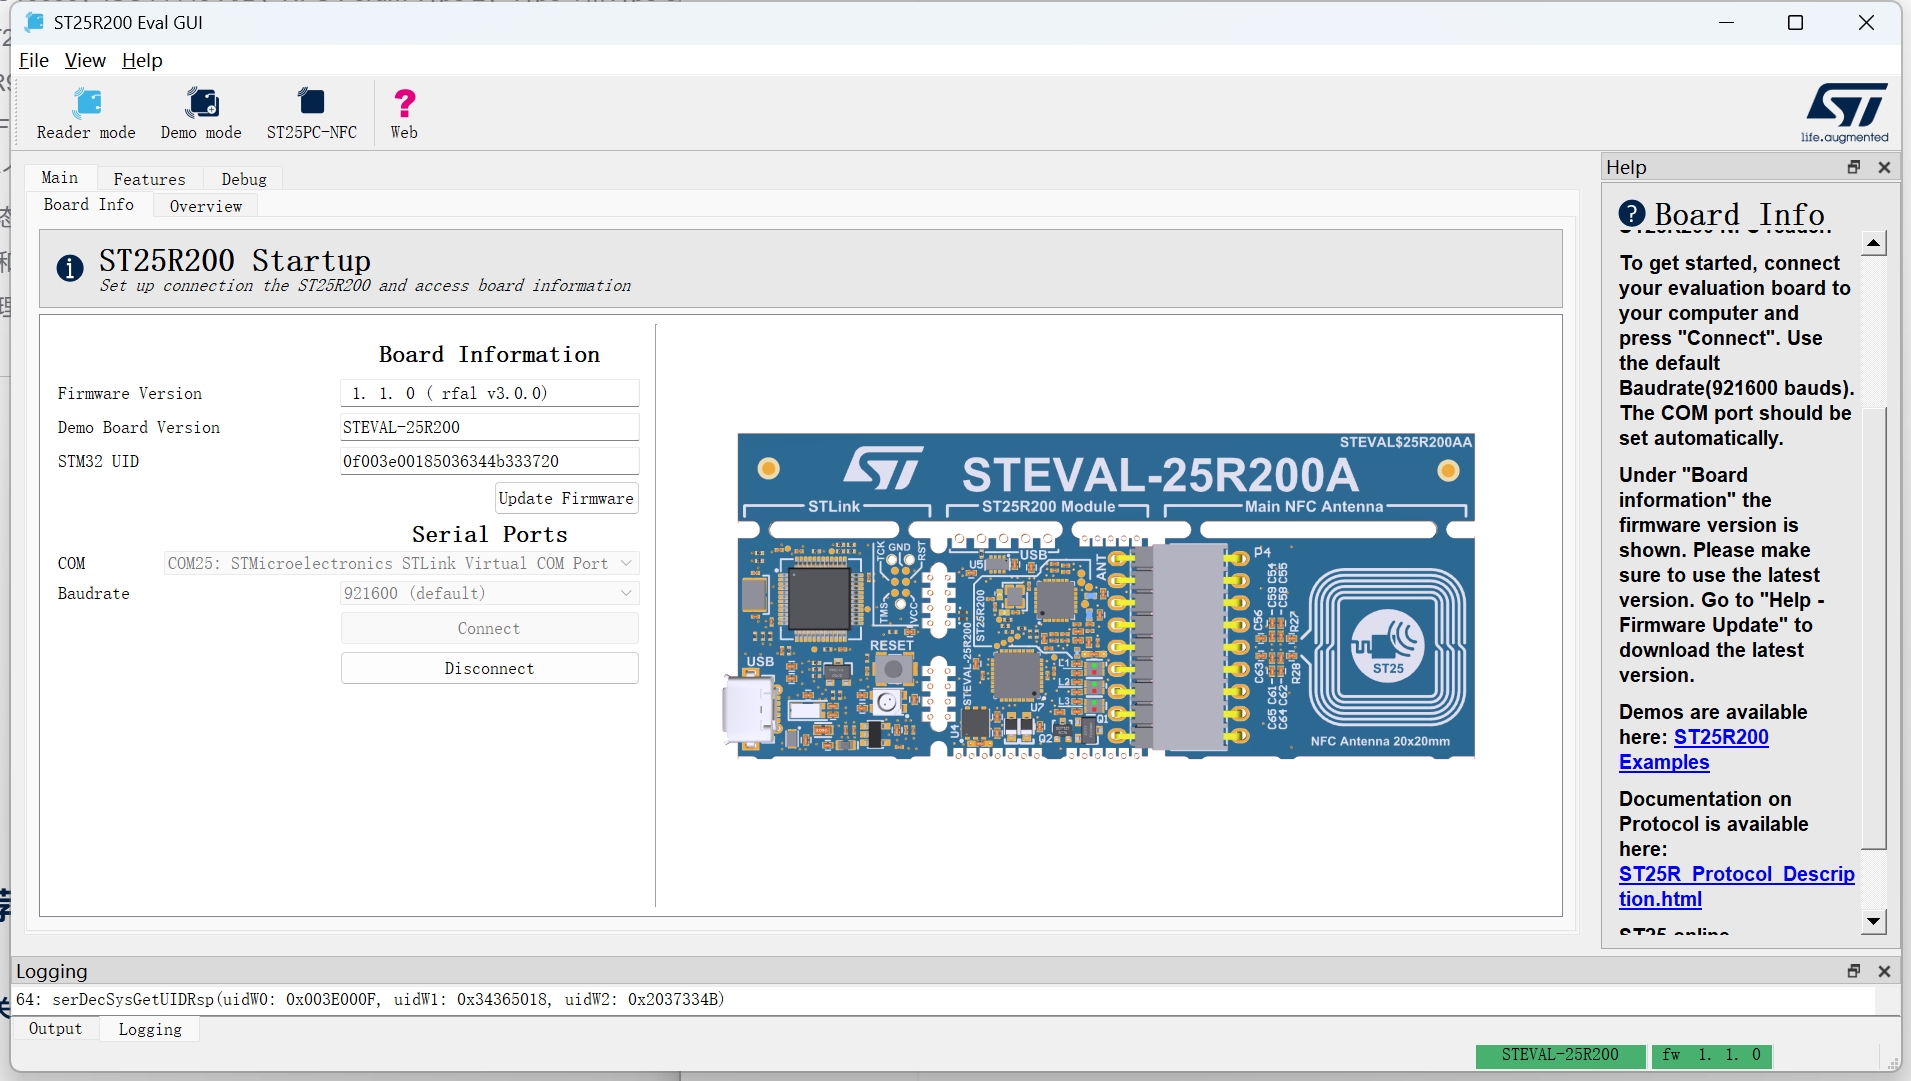Open the File menu
Image resolution: width=1911 pixels, height=1081 pixels.
coord(33,60)
